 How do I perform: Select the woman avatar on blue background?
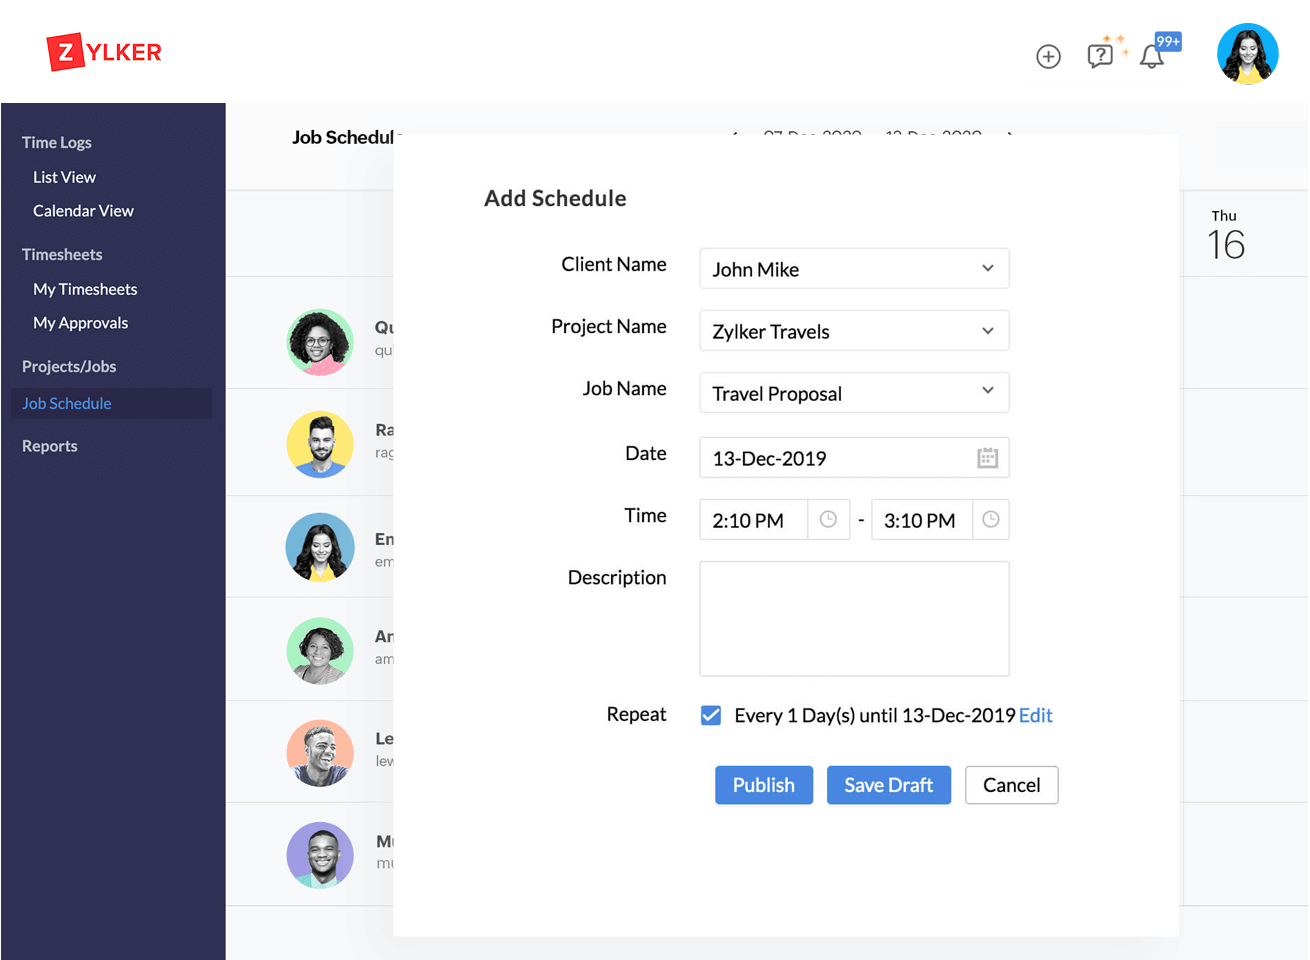click(320, 547)
